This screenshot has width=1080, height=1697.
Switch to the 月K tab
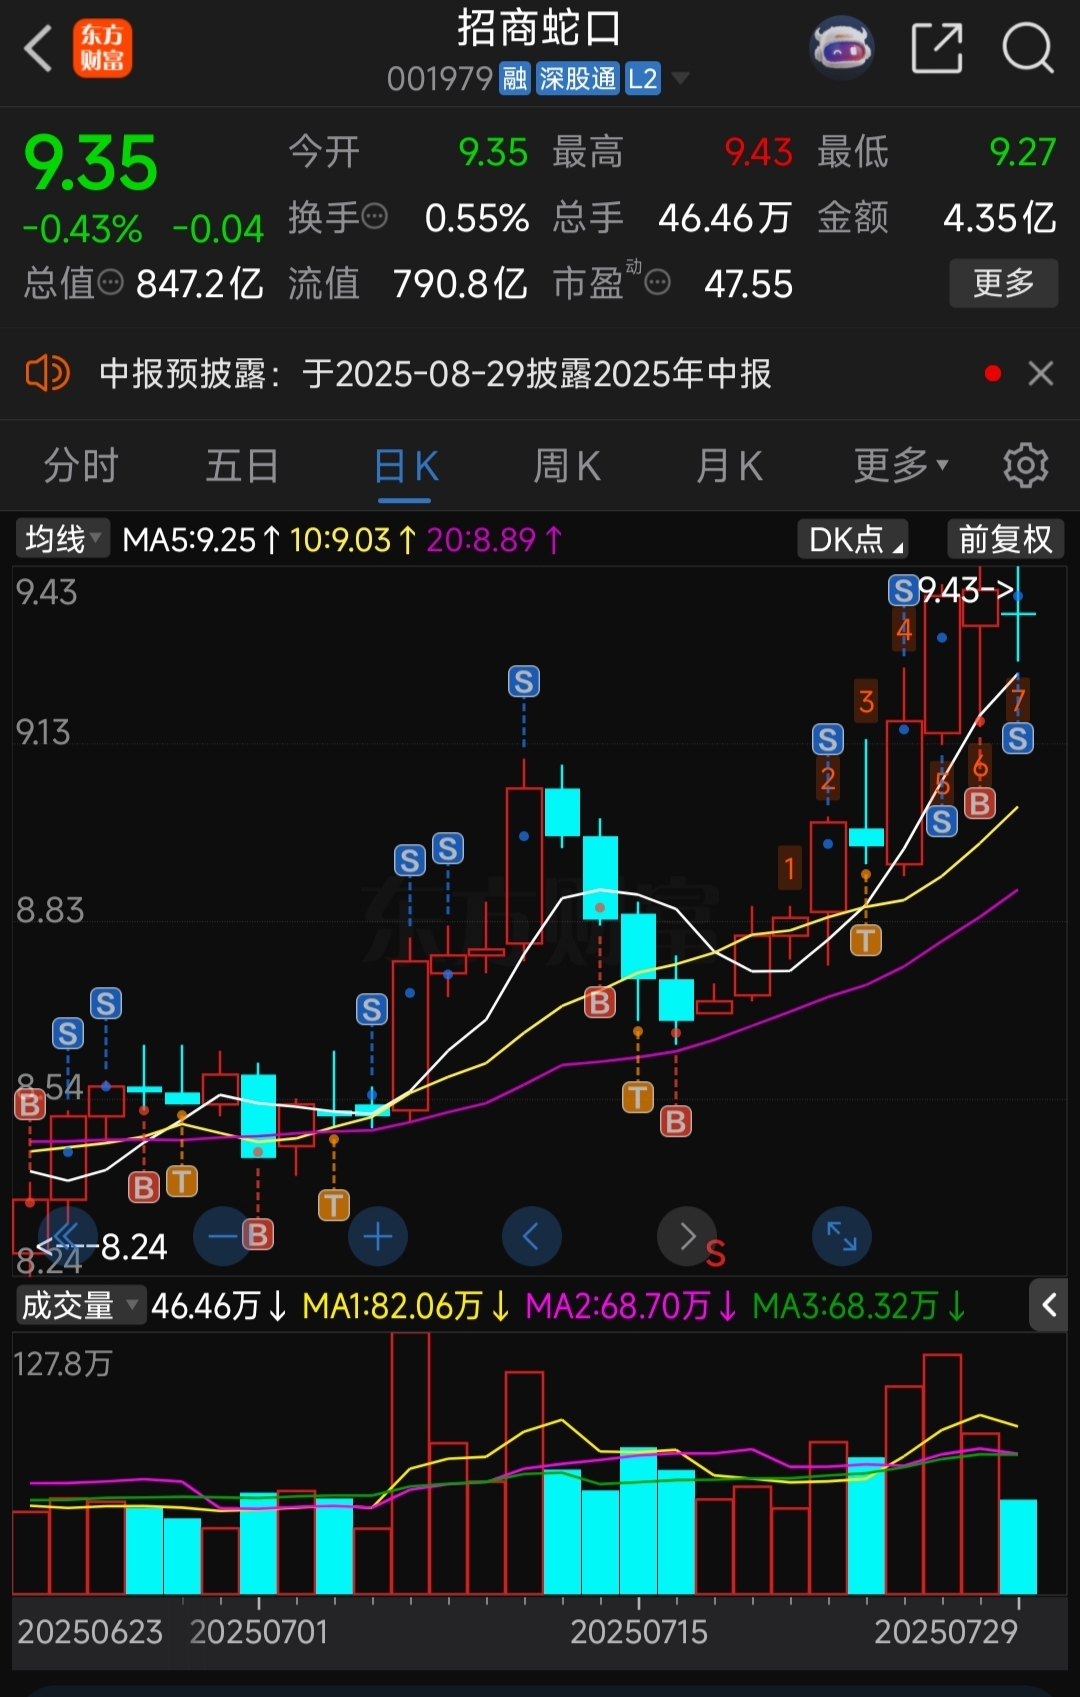[x=729, y=466]
